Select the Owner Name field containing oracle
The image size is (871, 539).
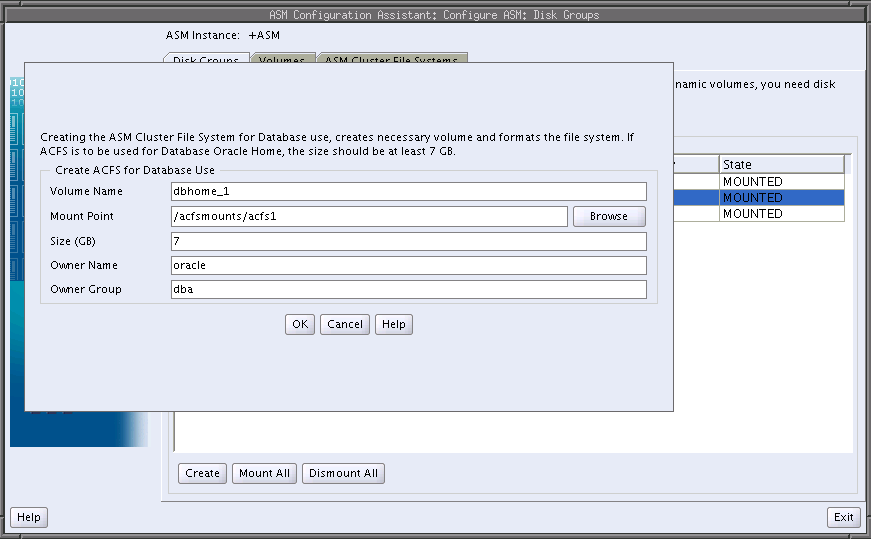click(x=408, y=265)
